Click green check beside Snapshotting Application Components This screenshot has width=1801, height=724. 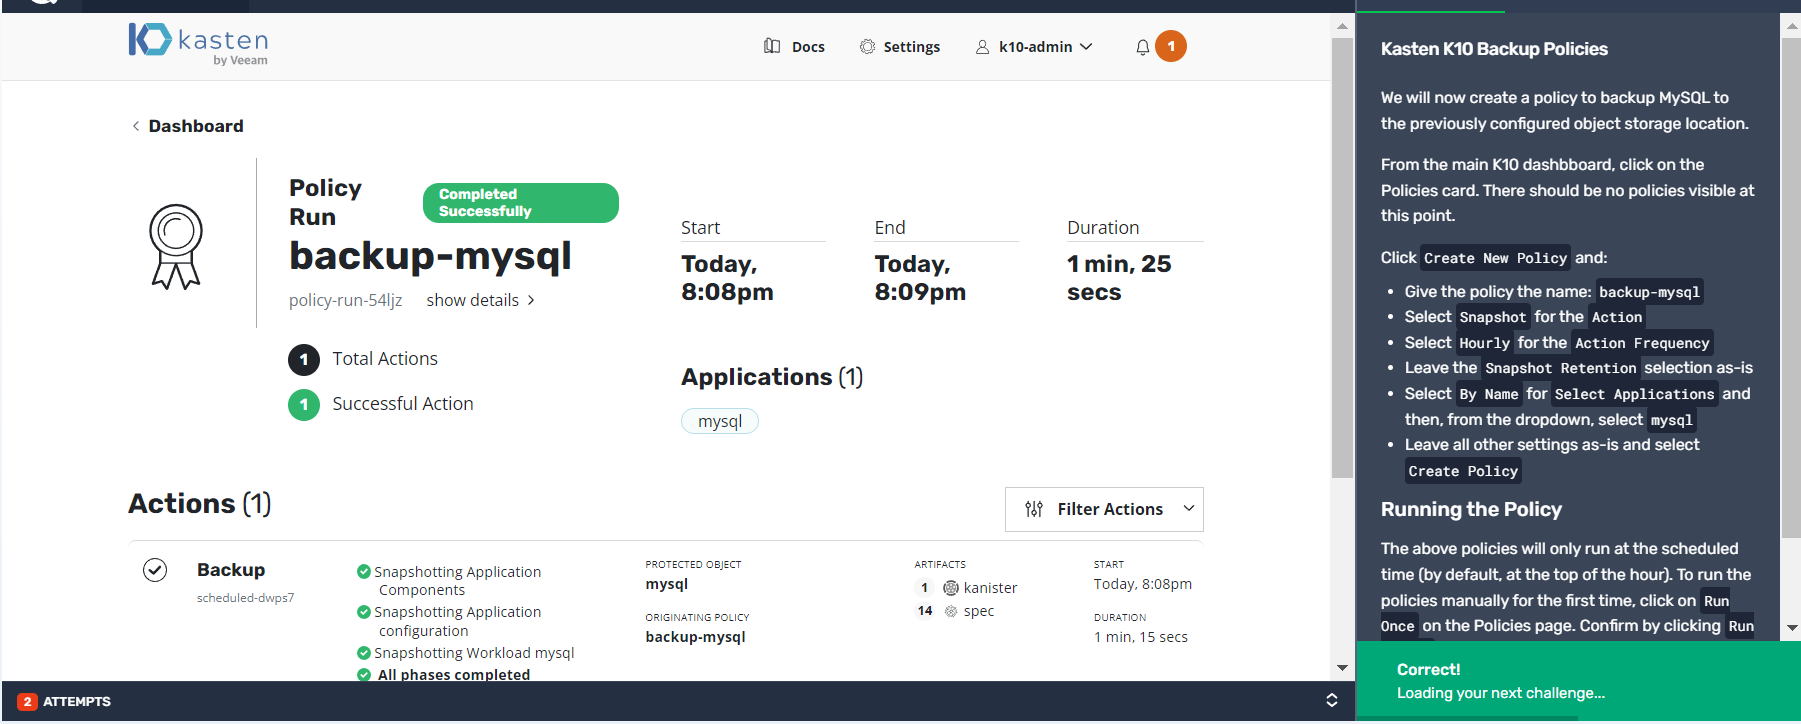364,572
